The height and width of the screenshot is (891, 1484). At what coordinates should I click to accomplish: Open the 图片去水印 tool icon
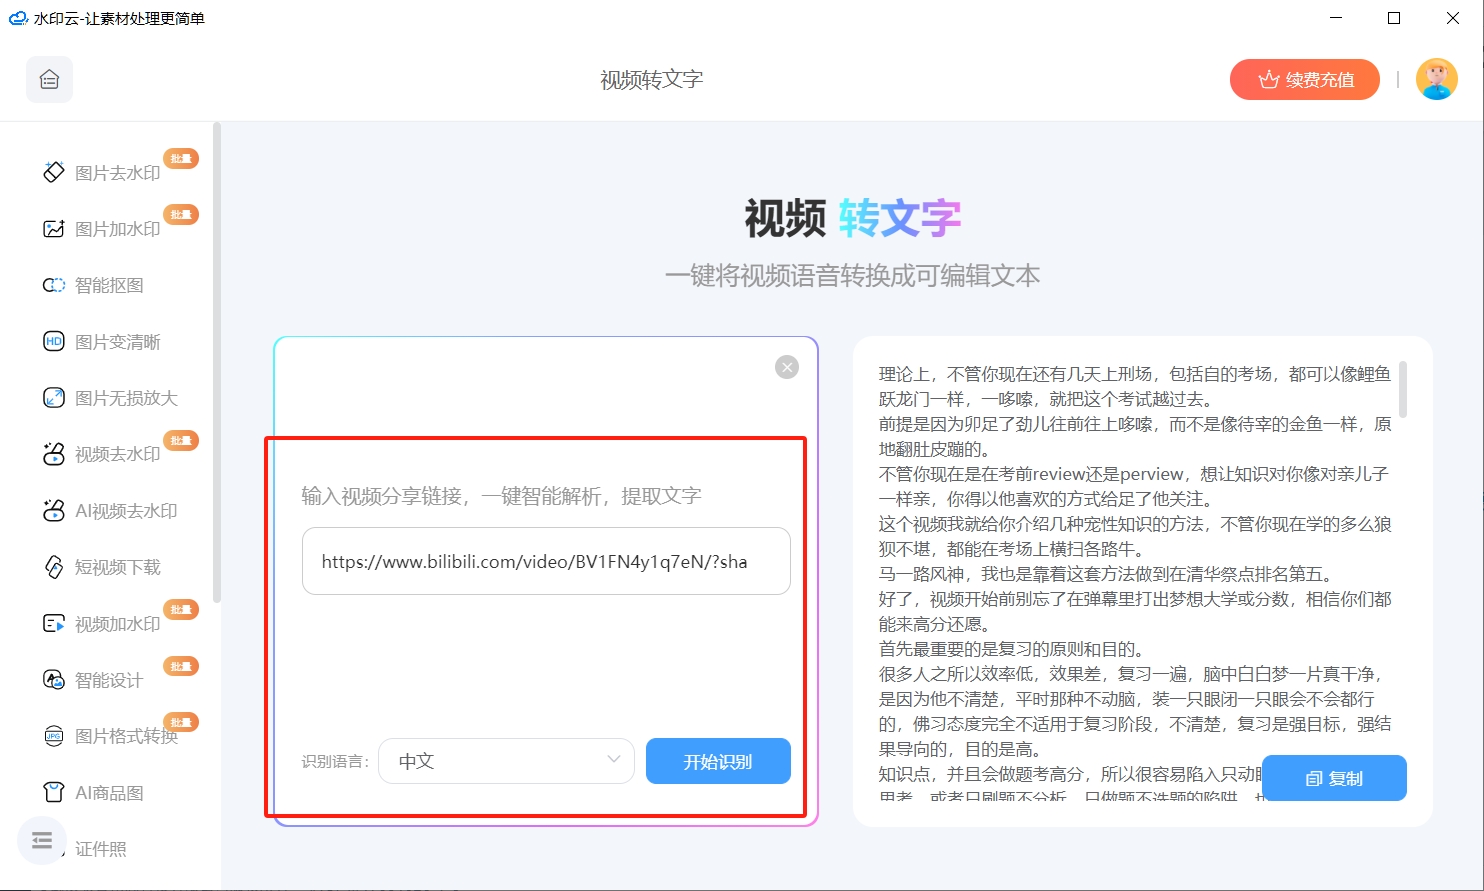tap(54, 173)
